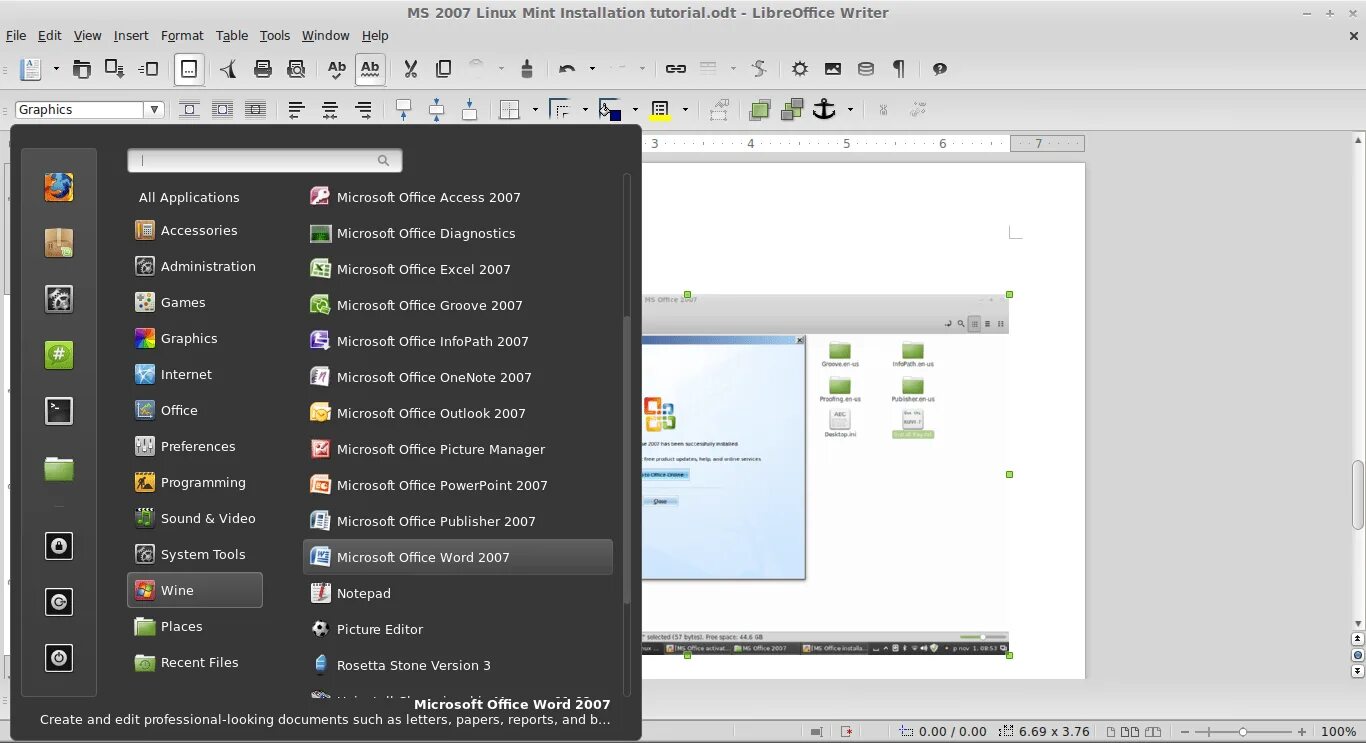Viewport: 1366px width, 743px height.
Task: Open the Tools menu
Action: click(x=275, y=35)
